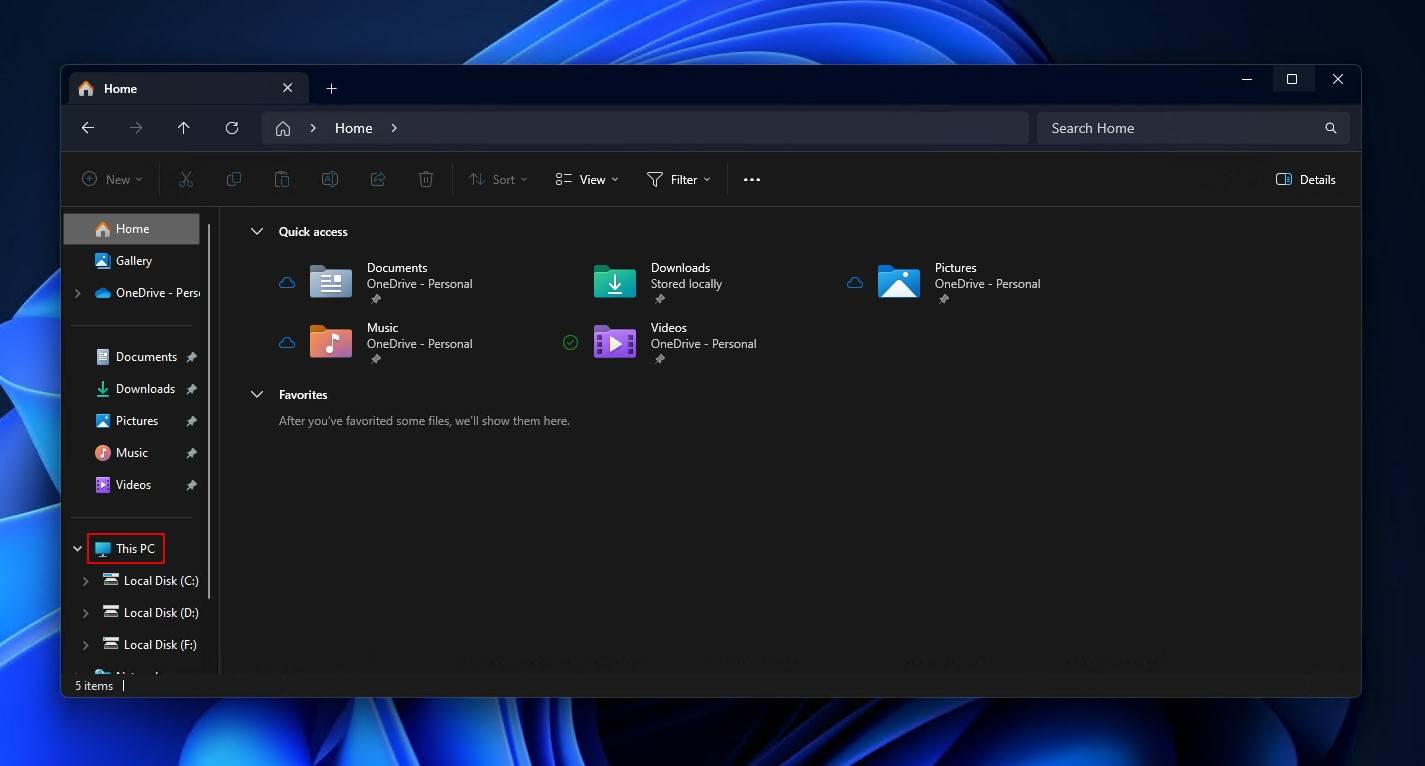Screen dimensions: 1425x766
Task: Click Music folder icon in Quick access
Action: coord(331,342)
